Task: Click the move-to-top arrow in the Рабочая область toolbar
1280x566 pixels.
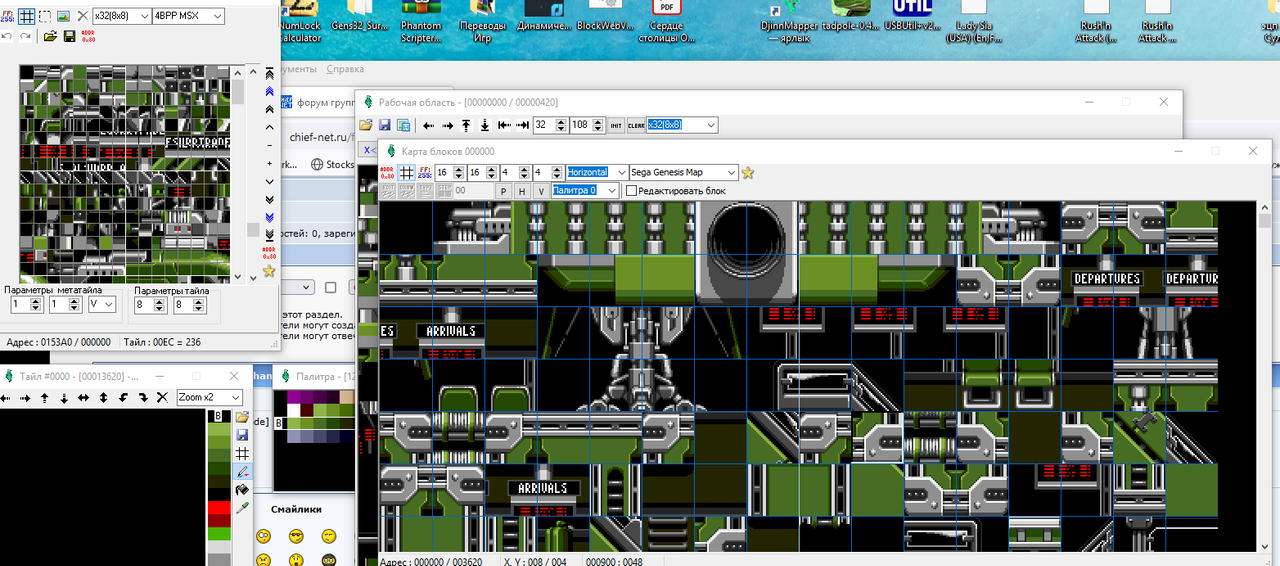Action: (466, 125)
